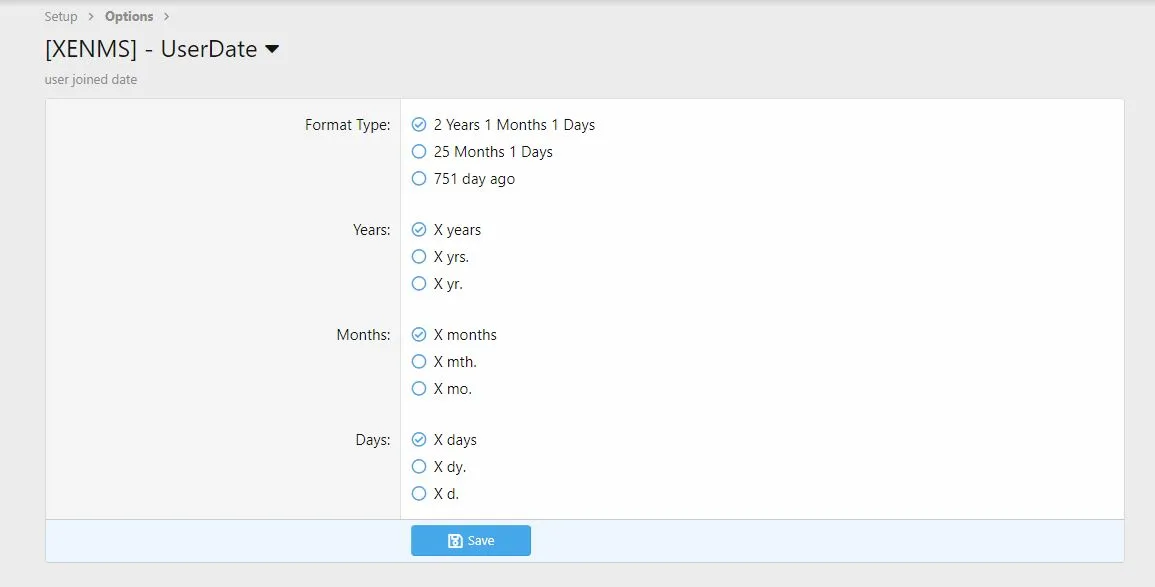Image resolution: width=1155 pixels, height=587 pixels.
Task: Choose the "25 Months 1 Days" format option
Action: pos(419,152)
